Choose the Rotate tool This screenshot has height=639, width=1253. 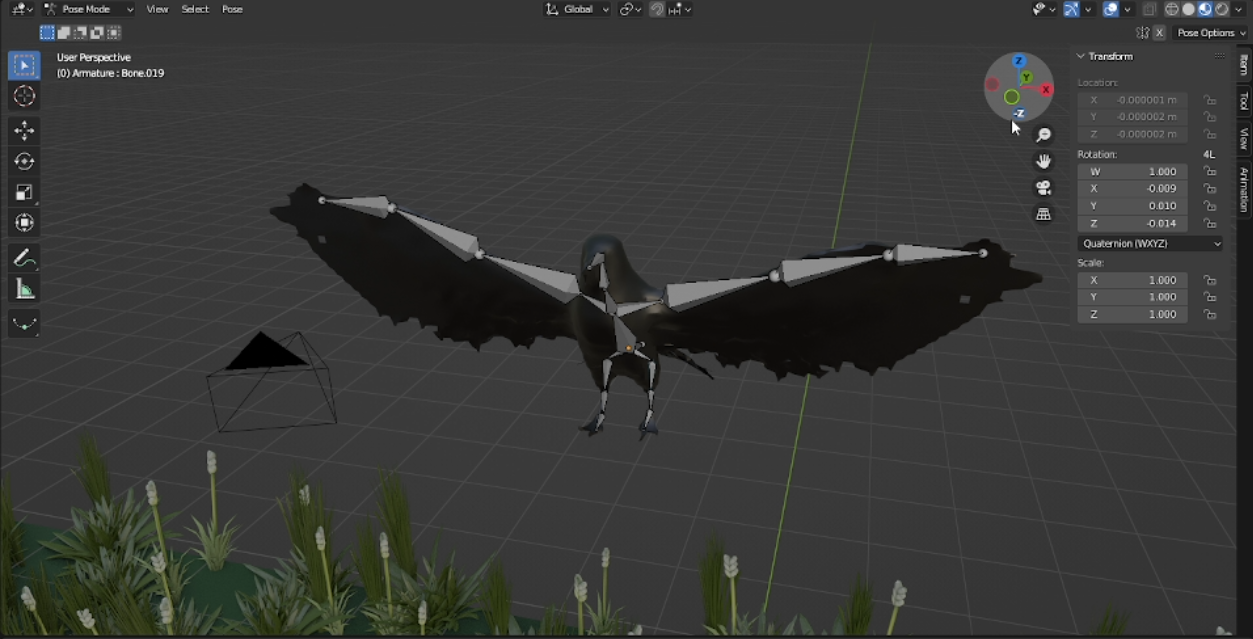click(x=24, y=161)
